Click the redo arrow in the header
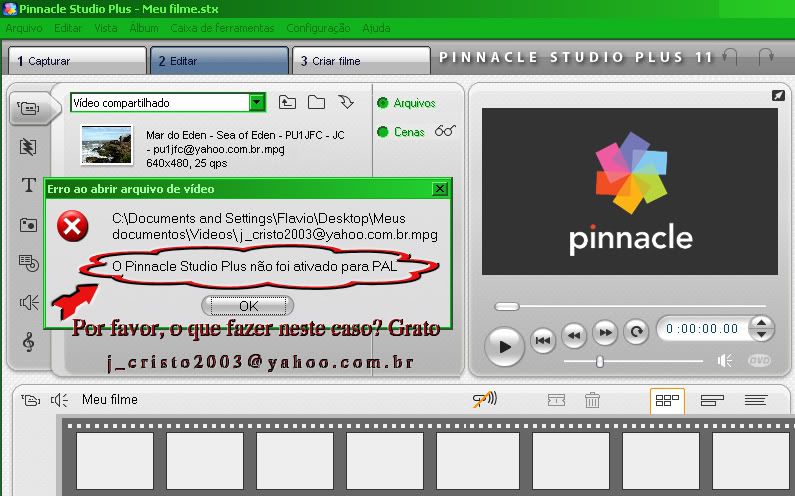795x496 pixels. [x=766, y=56]
